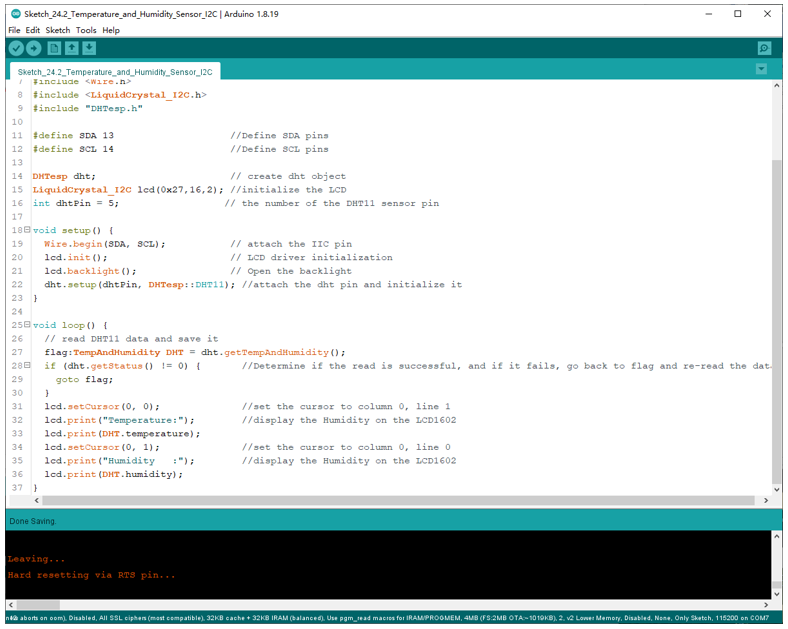This screenshot has width=788, height=629.
Task: Create a new sketch with New icon
Action: 54,48
